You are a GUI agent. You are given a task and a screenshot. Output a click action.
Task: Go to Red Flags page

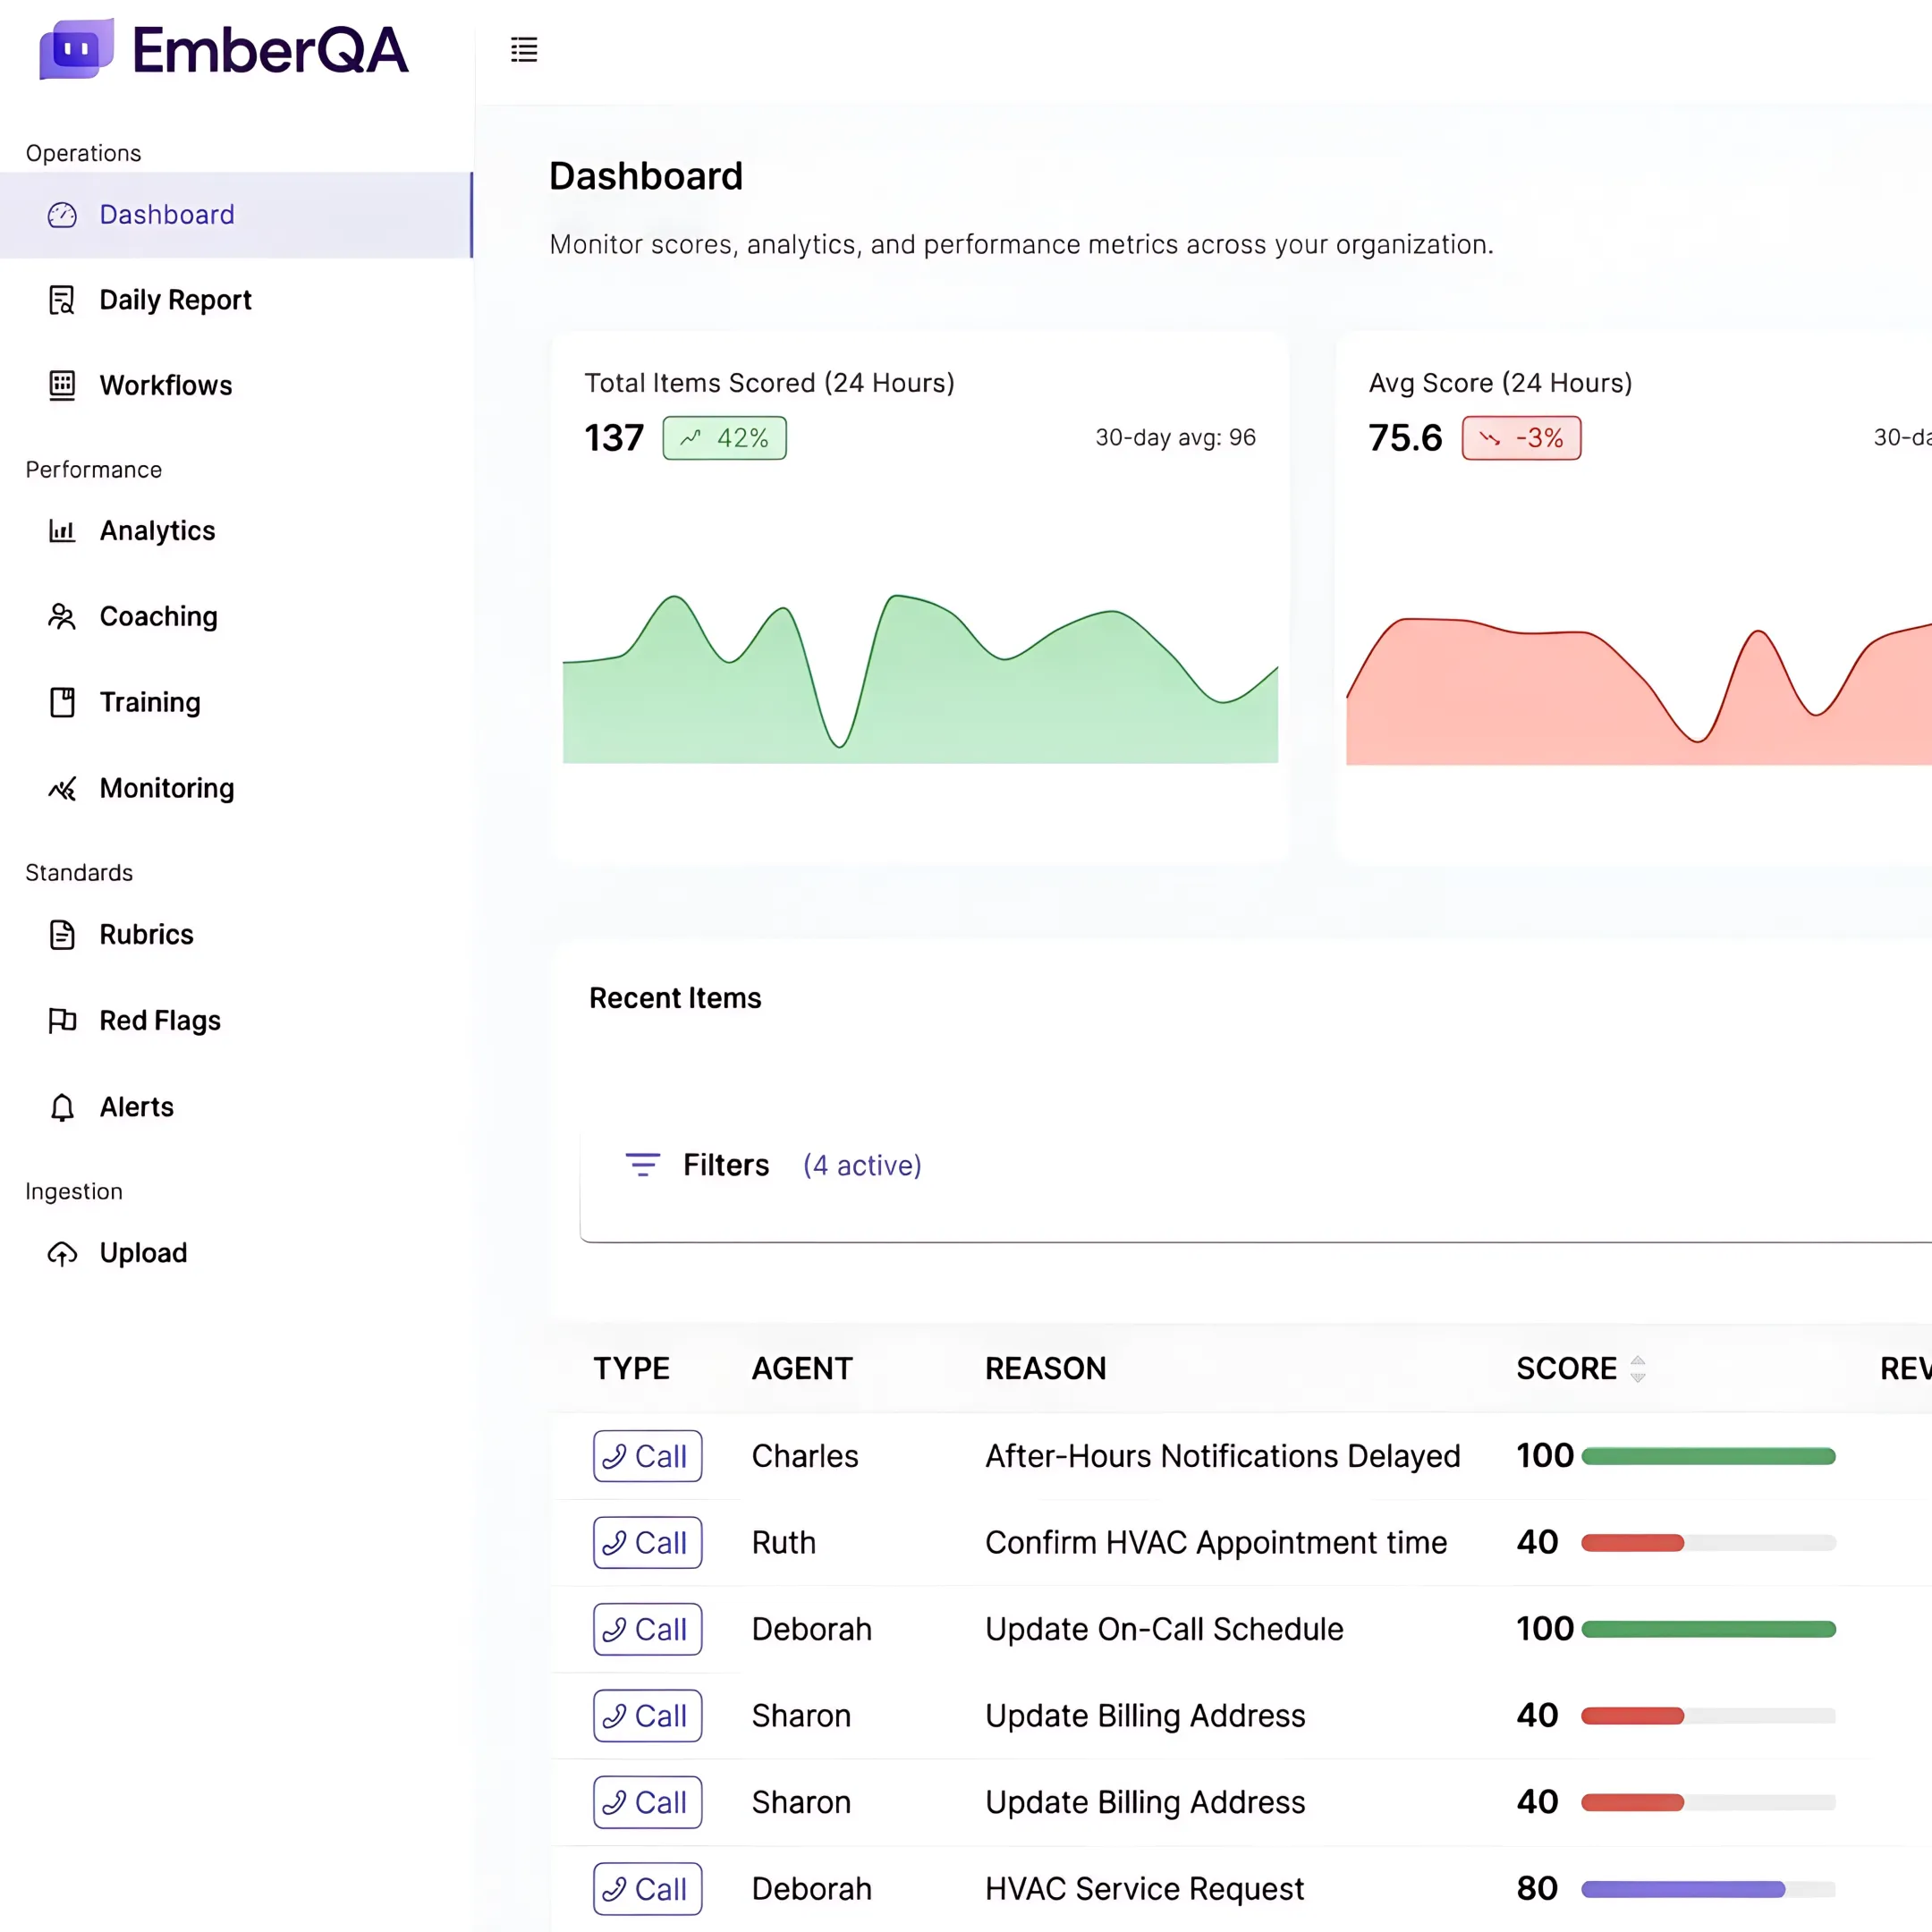[x=236, y=1020]
